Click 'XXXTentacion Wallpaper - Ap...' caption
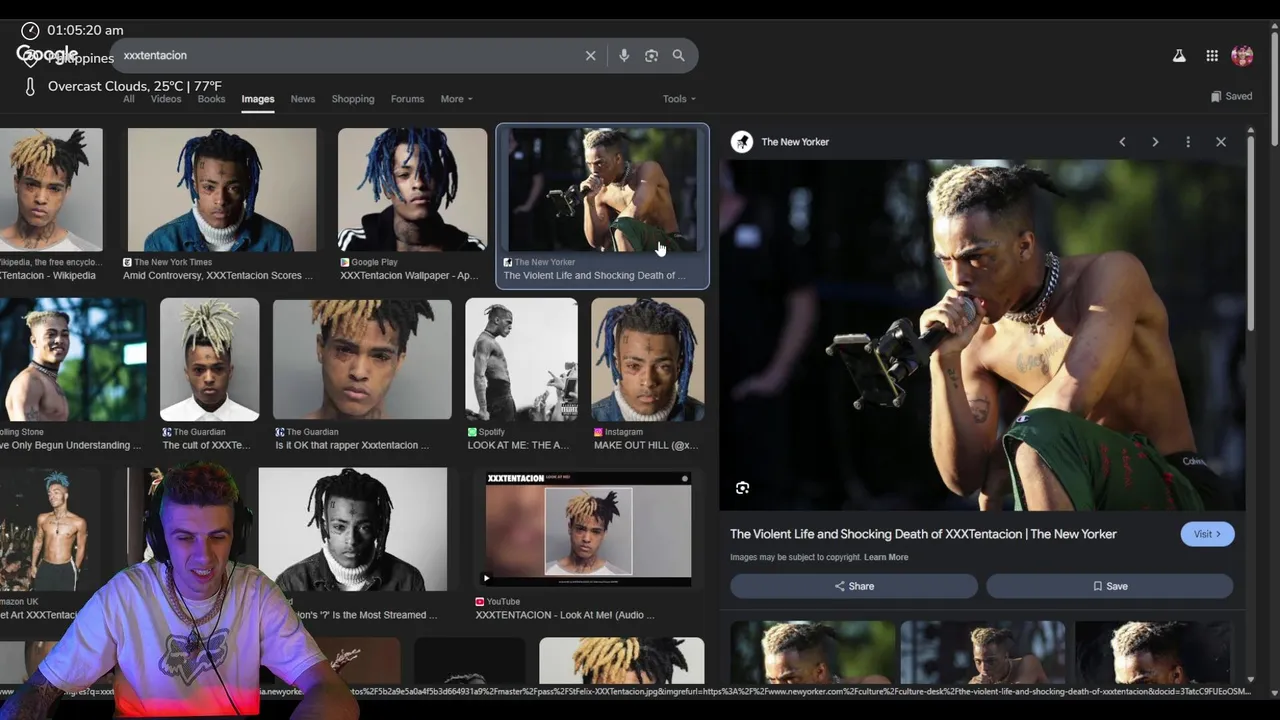Screen dimensions: 1280x720 [409, 276]
